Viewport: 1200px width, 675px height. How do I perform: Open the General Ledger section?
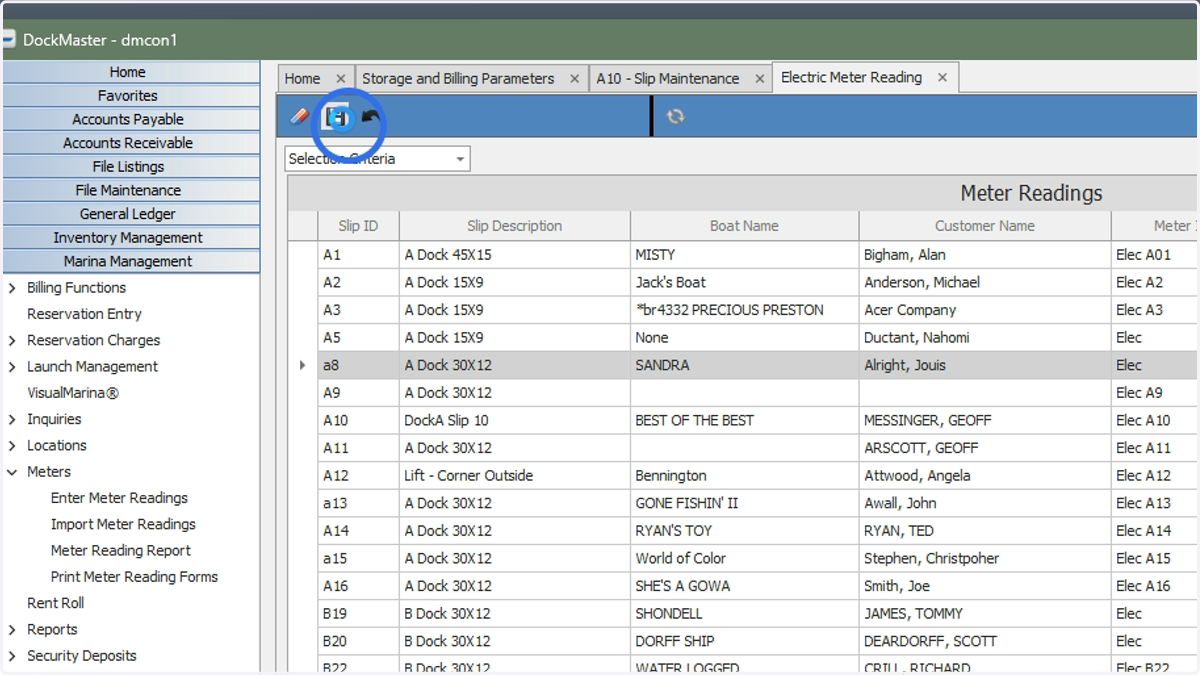(x=131, y=214)
